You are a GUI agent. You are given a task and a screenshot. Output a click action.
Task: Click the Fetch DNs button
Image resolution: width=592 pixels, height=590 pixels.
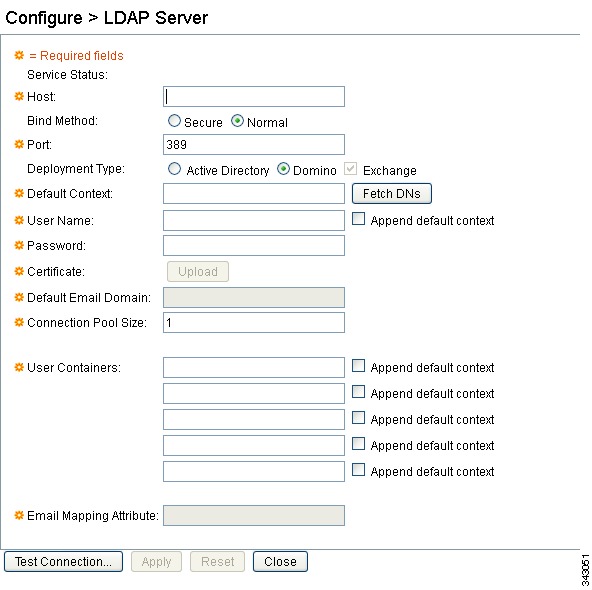pyautogui.click(x=392, y=194)
